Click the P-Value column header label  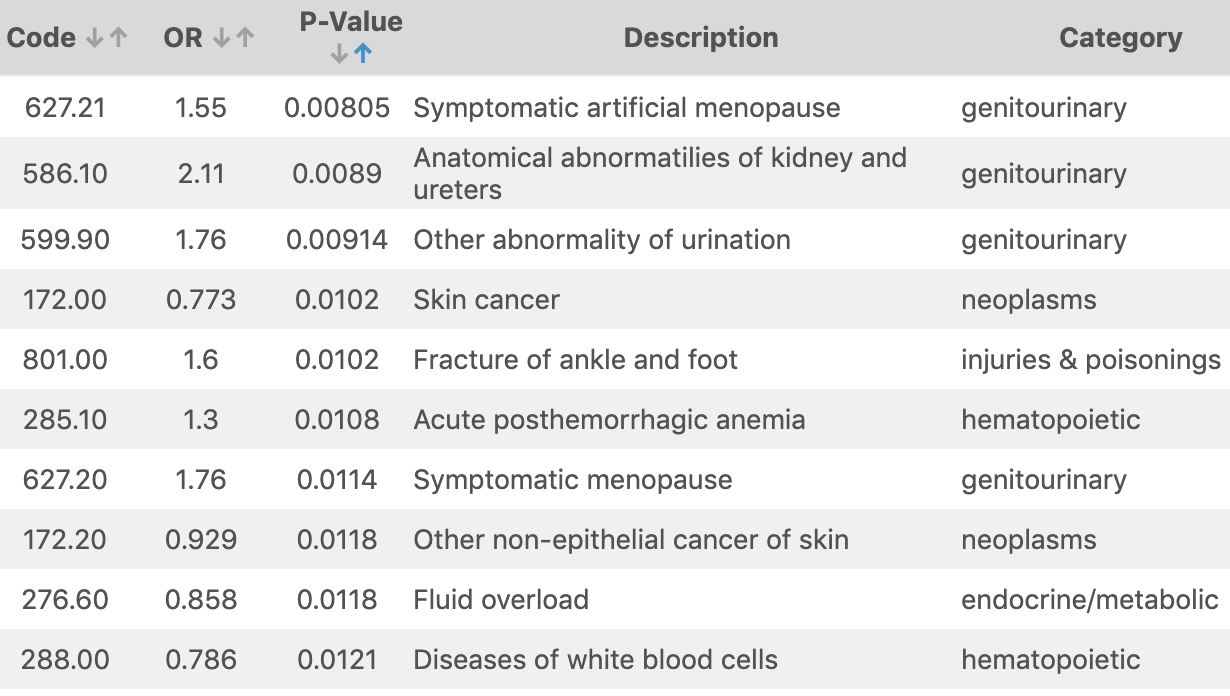coord(351,22)
